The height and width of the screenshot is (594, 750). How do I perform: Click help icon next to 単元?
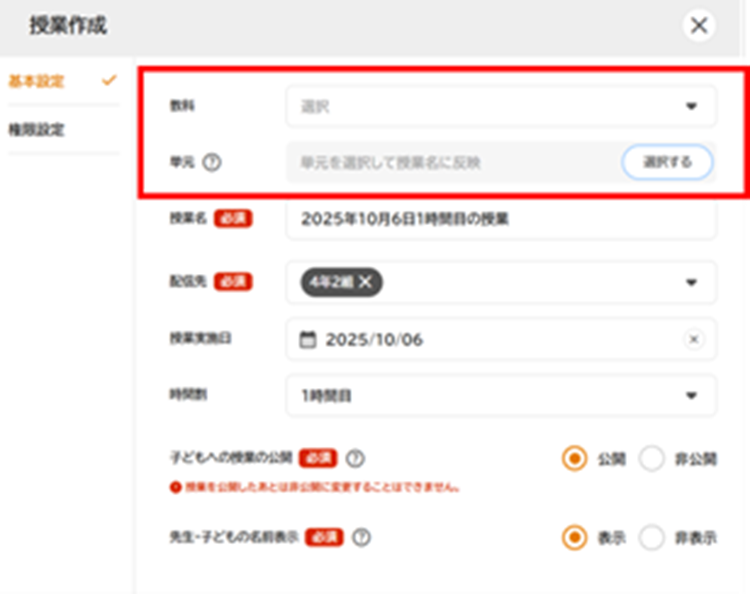point(211,162)
